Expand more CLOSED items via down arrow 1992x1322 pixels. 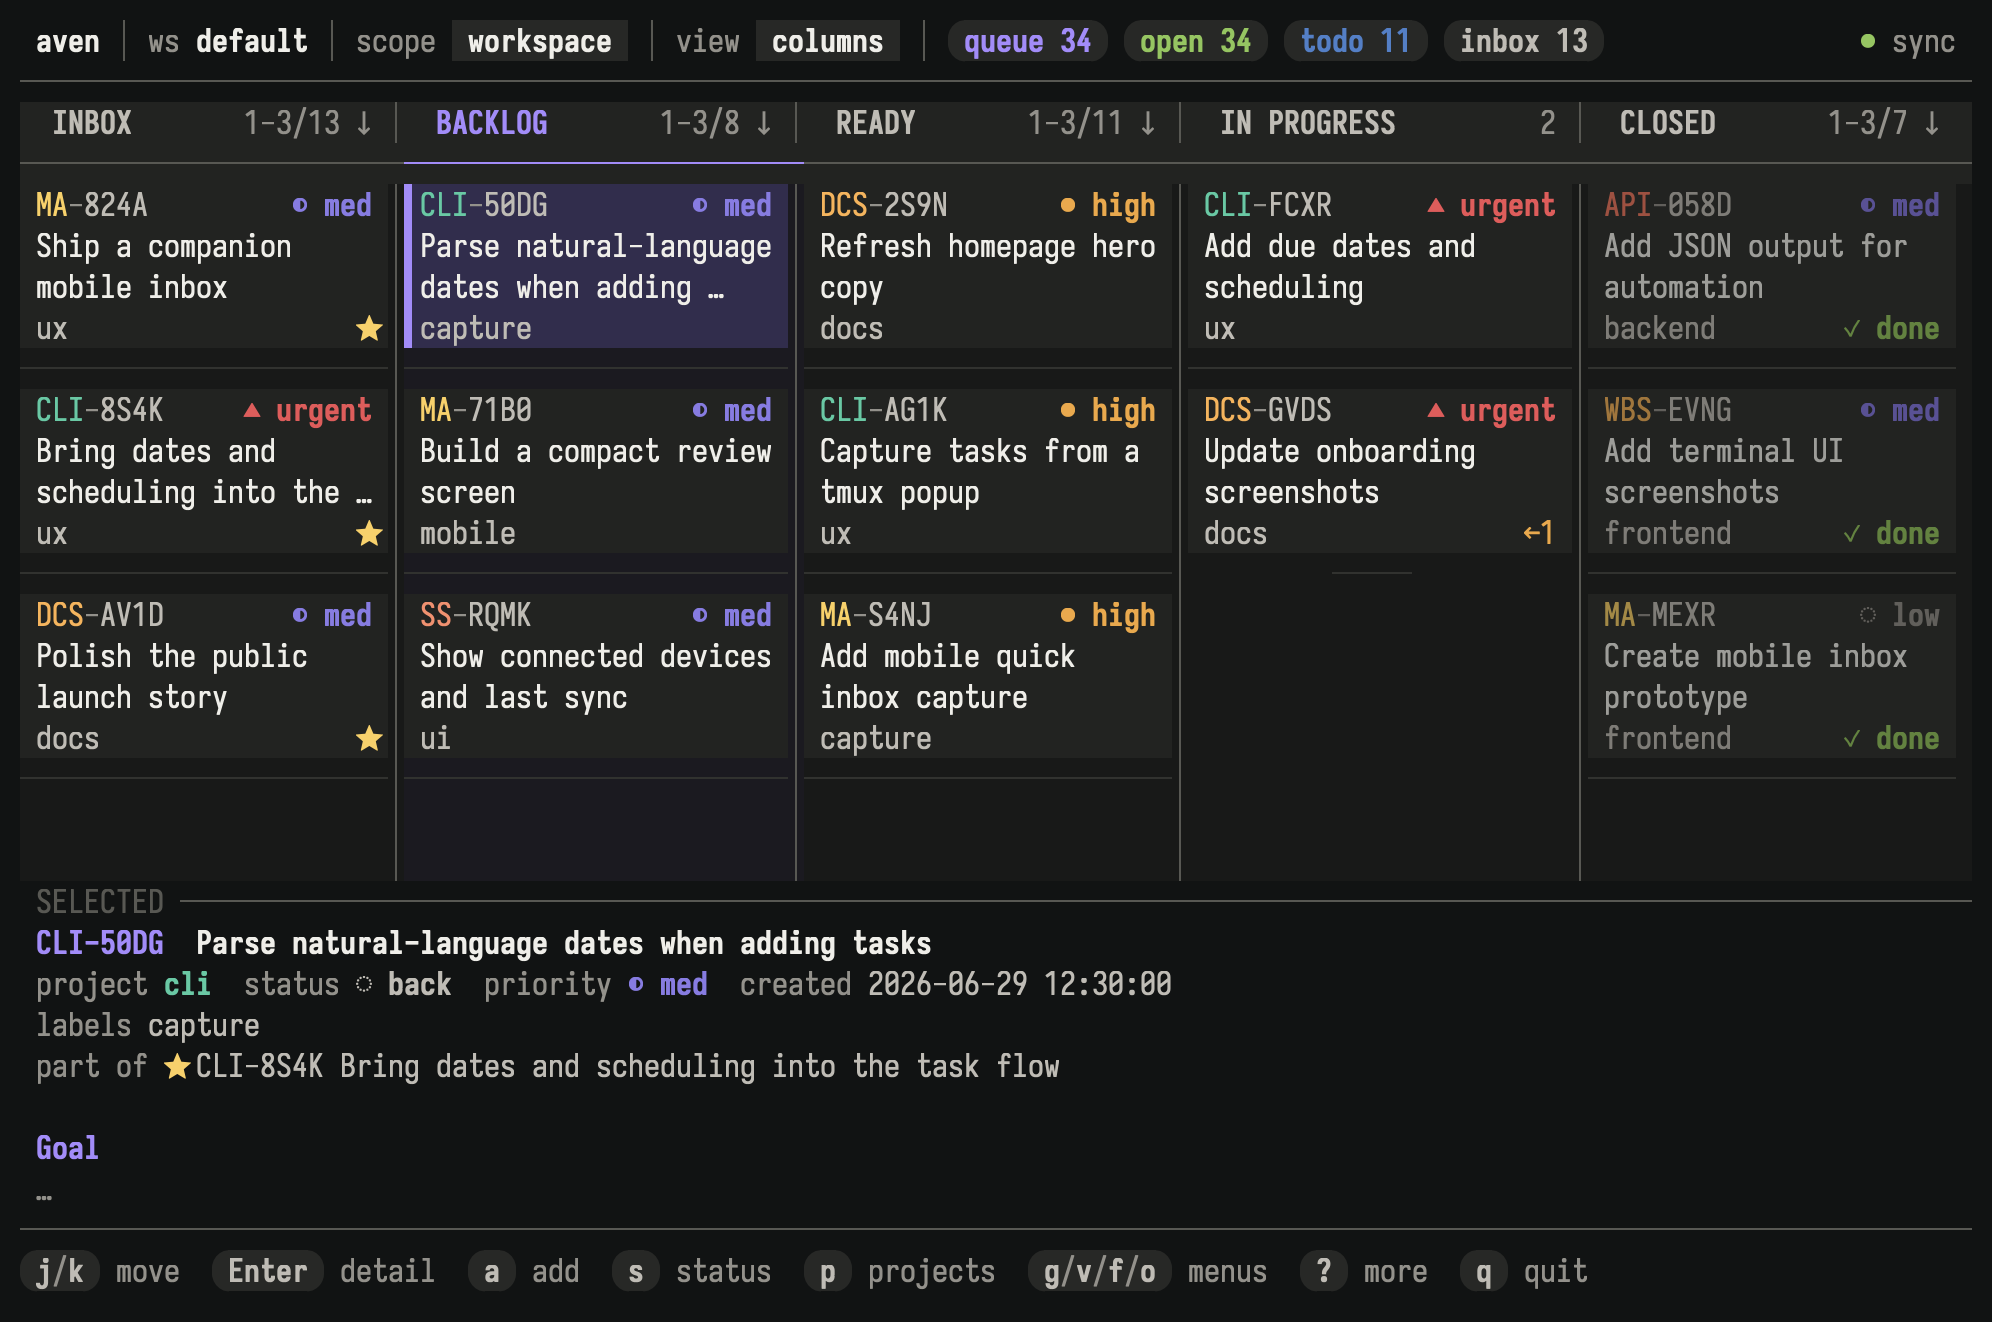(1932, 123)
